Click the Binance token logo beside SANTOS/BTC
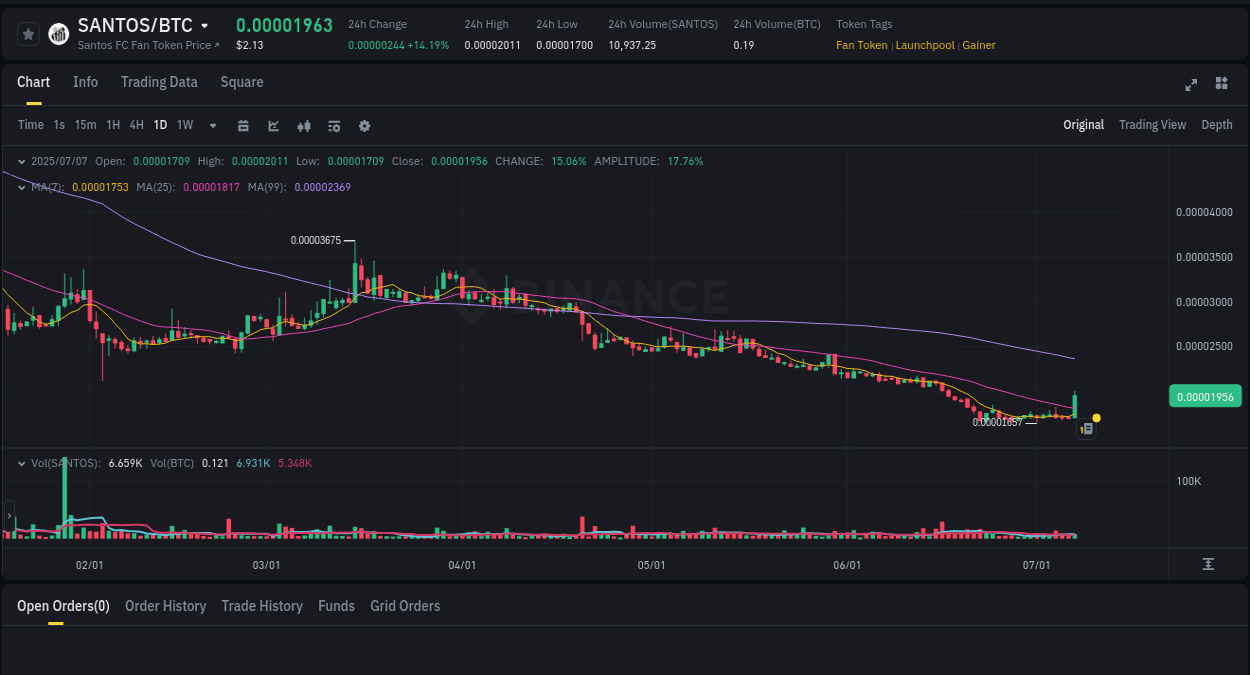 (58, 33)
